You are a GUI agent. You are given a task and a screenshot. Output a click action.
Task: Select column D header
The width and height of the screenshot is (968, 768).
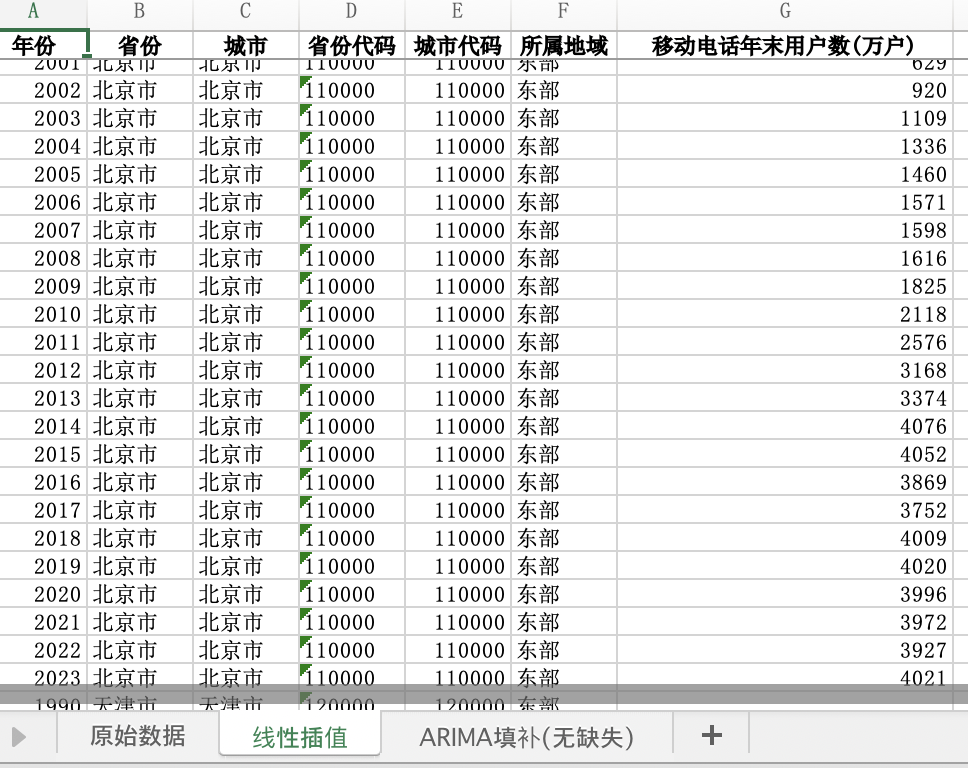(x=352, y=11)
